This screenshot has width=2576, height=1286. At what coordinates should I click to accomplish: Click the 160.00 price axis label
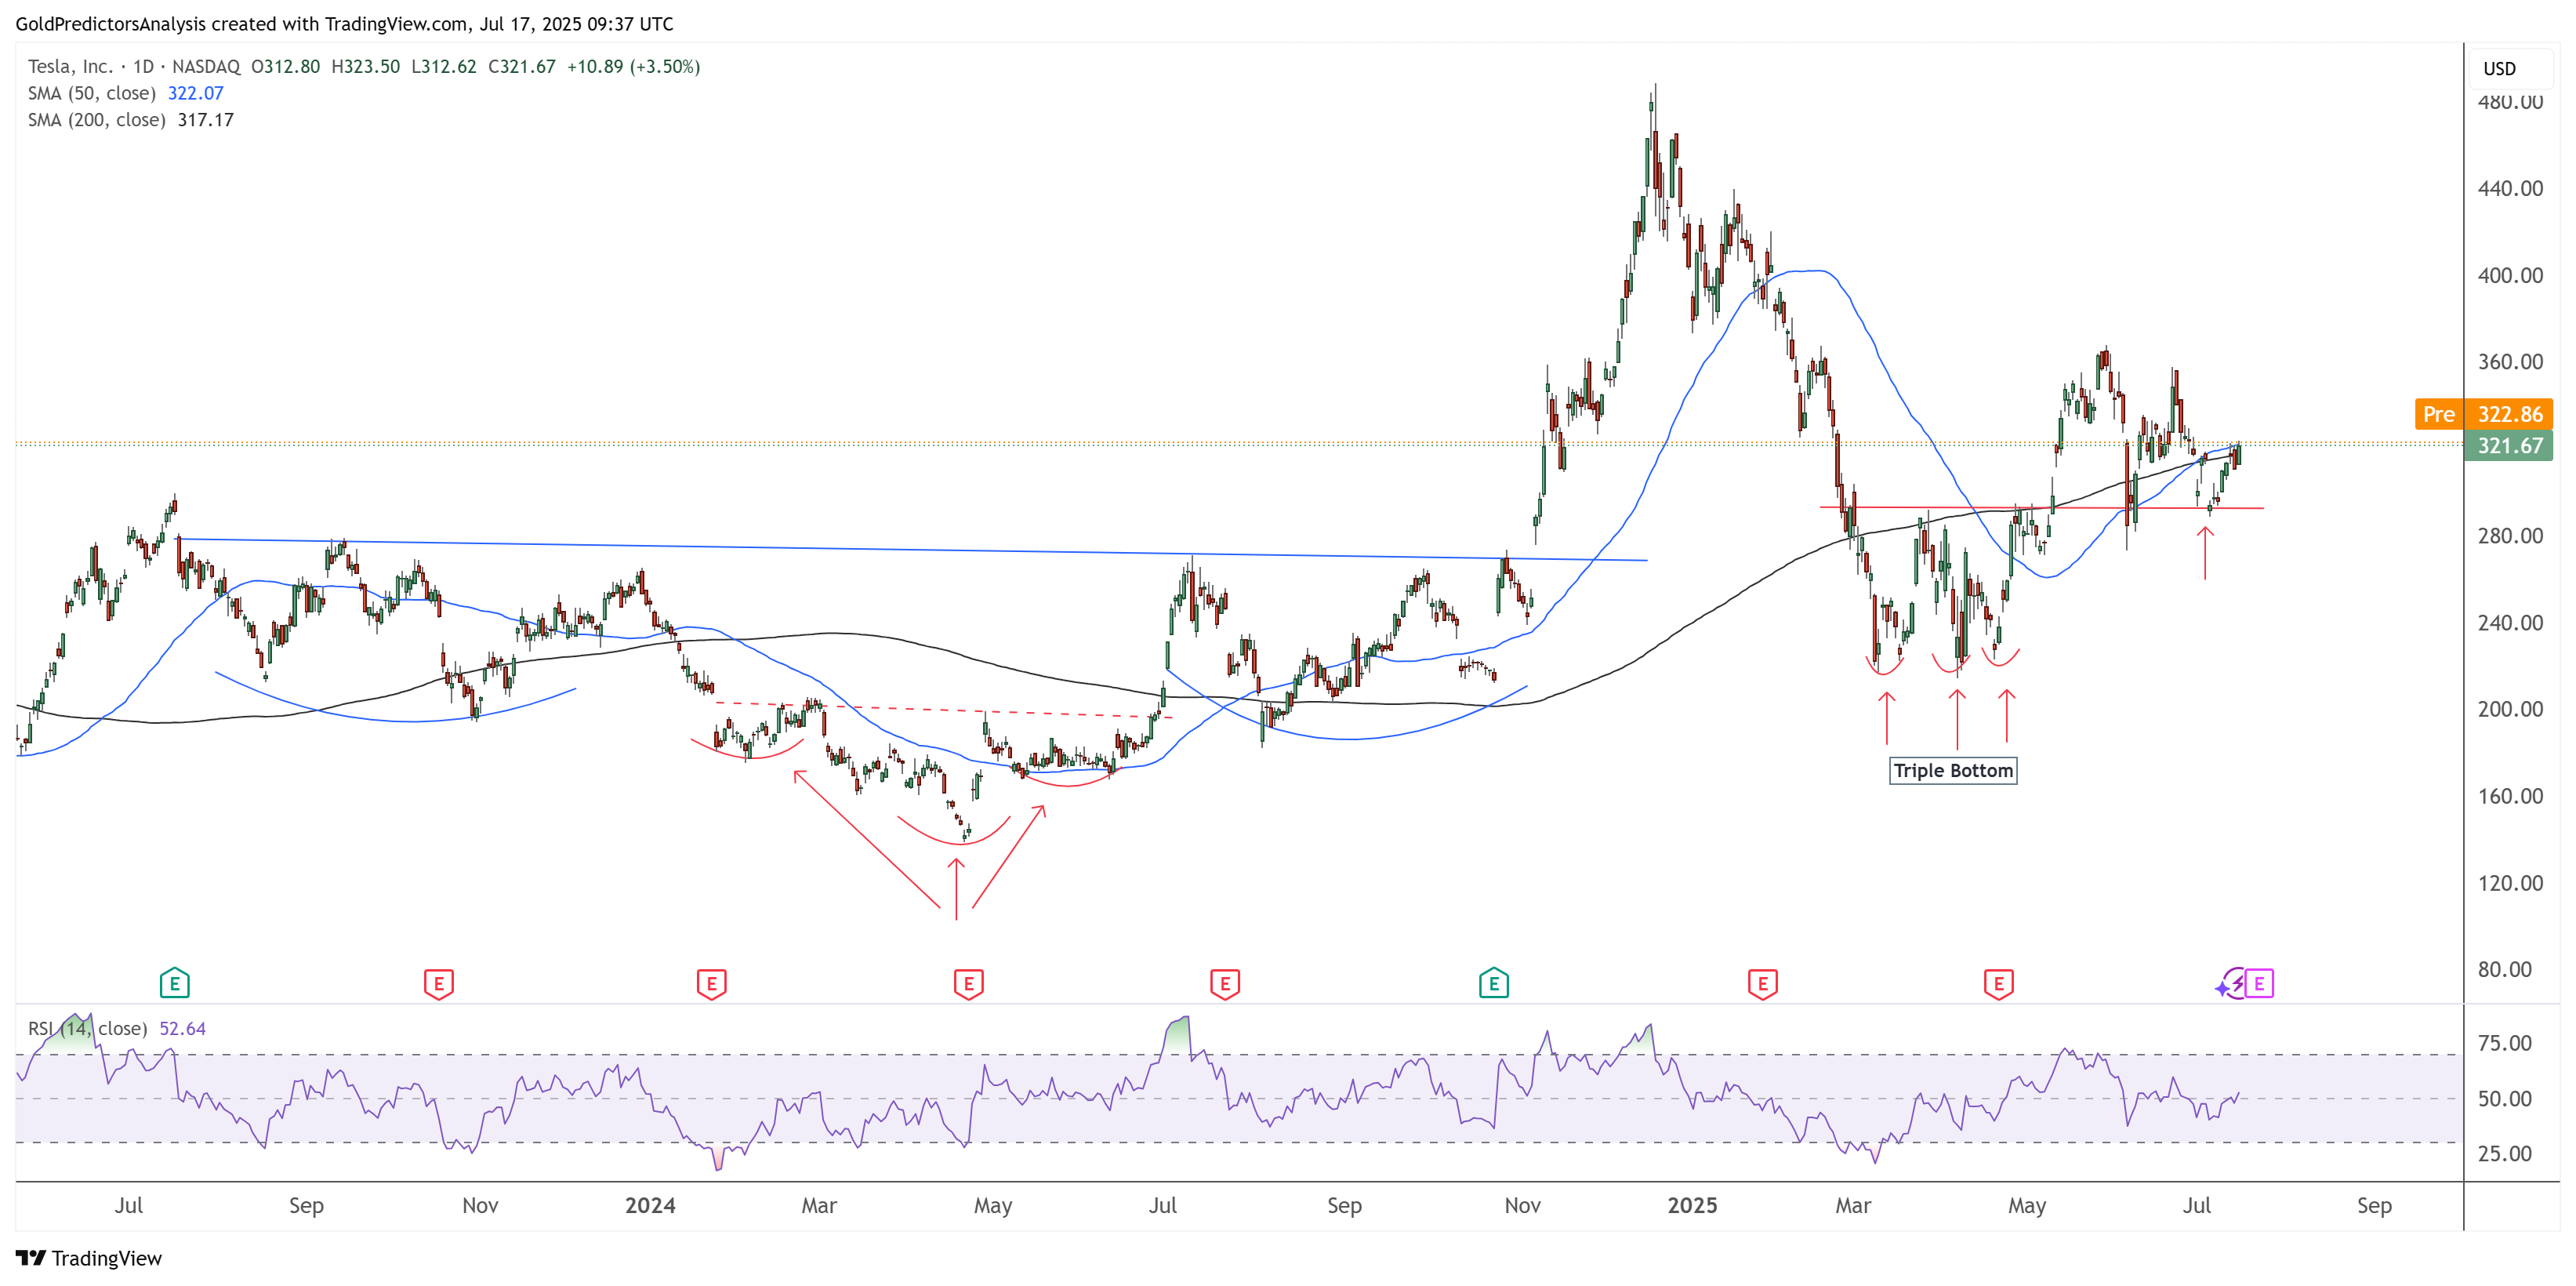2510,796
